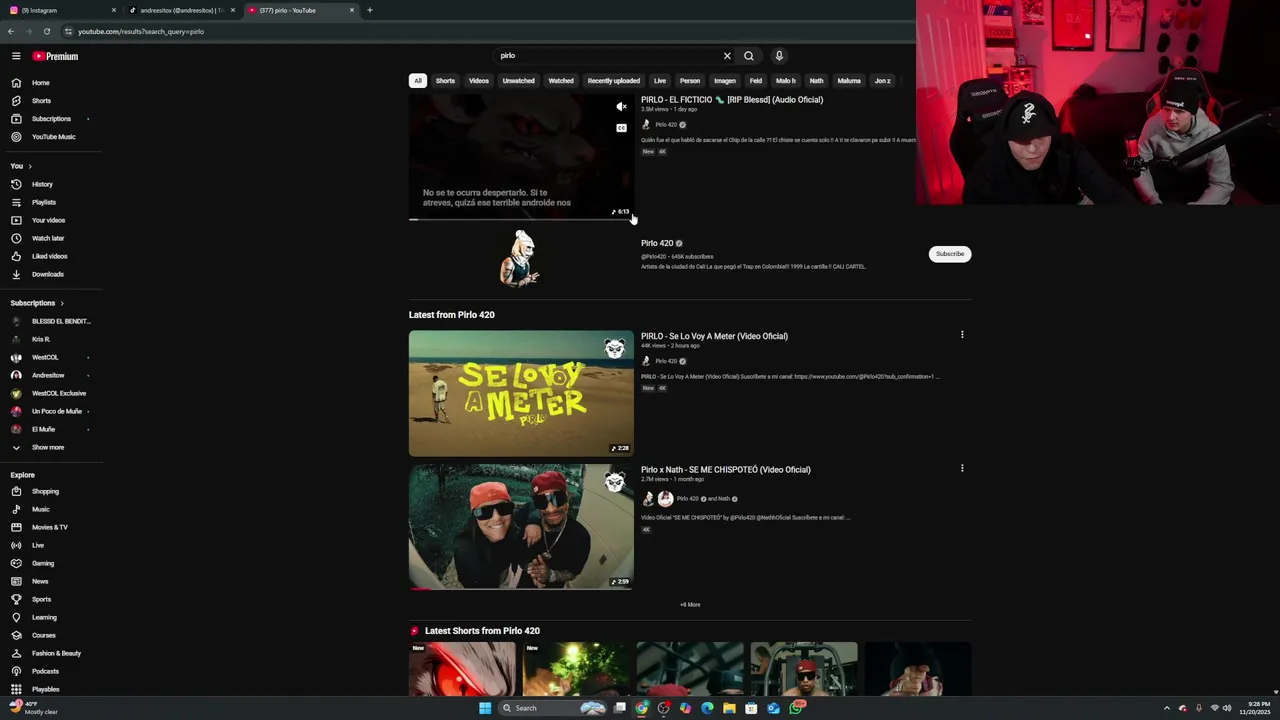Viewport: 1280px width, 720px height.
Task: Start voice search with microphone
Action: 779,56
